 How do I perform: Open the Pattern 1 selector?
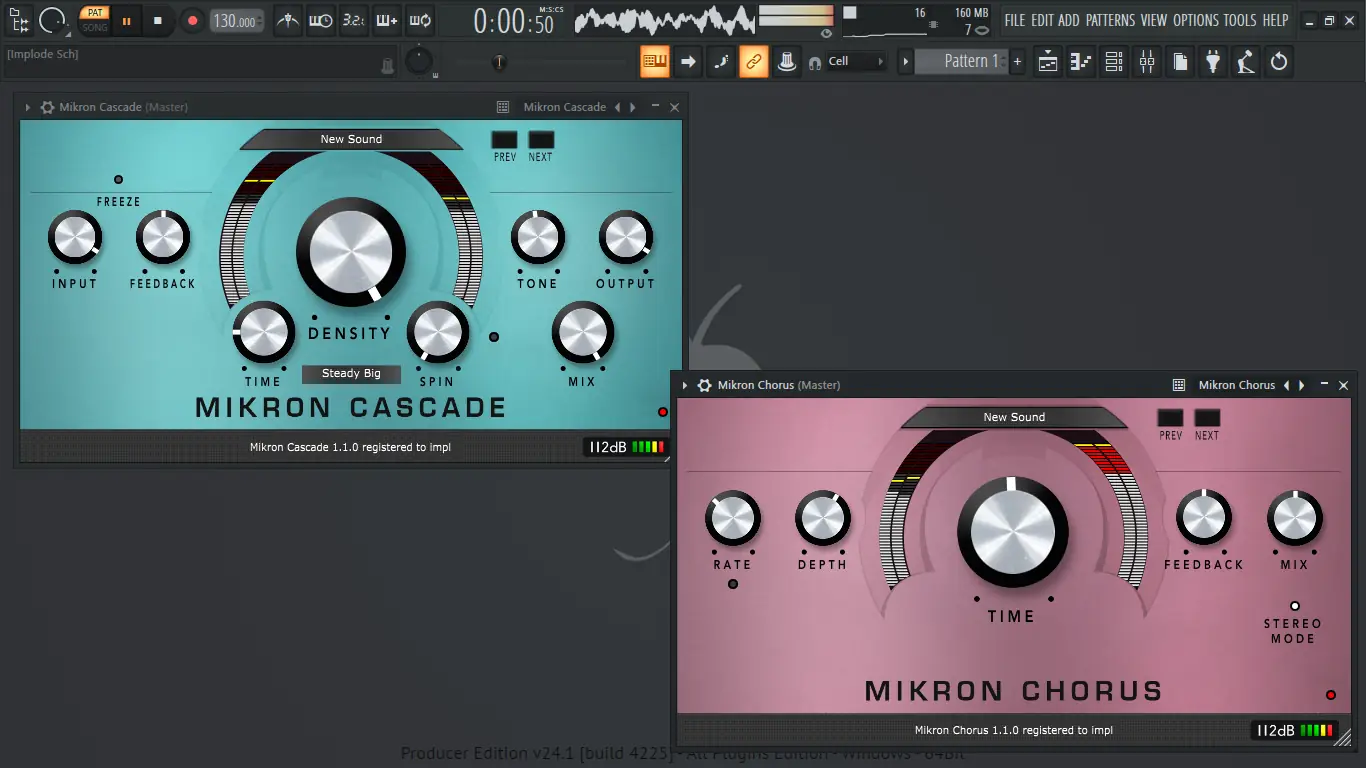point(960,61)
